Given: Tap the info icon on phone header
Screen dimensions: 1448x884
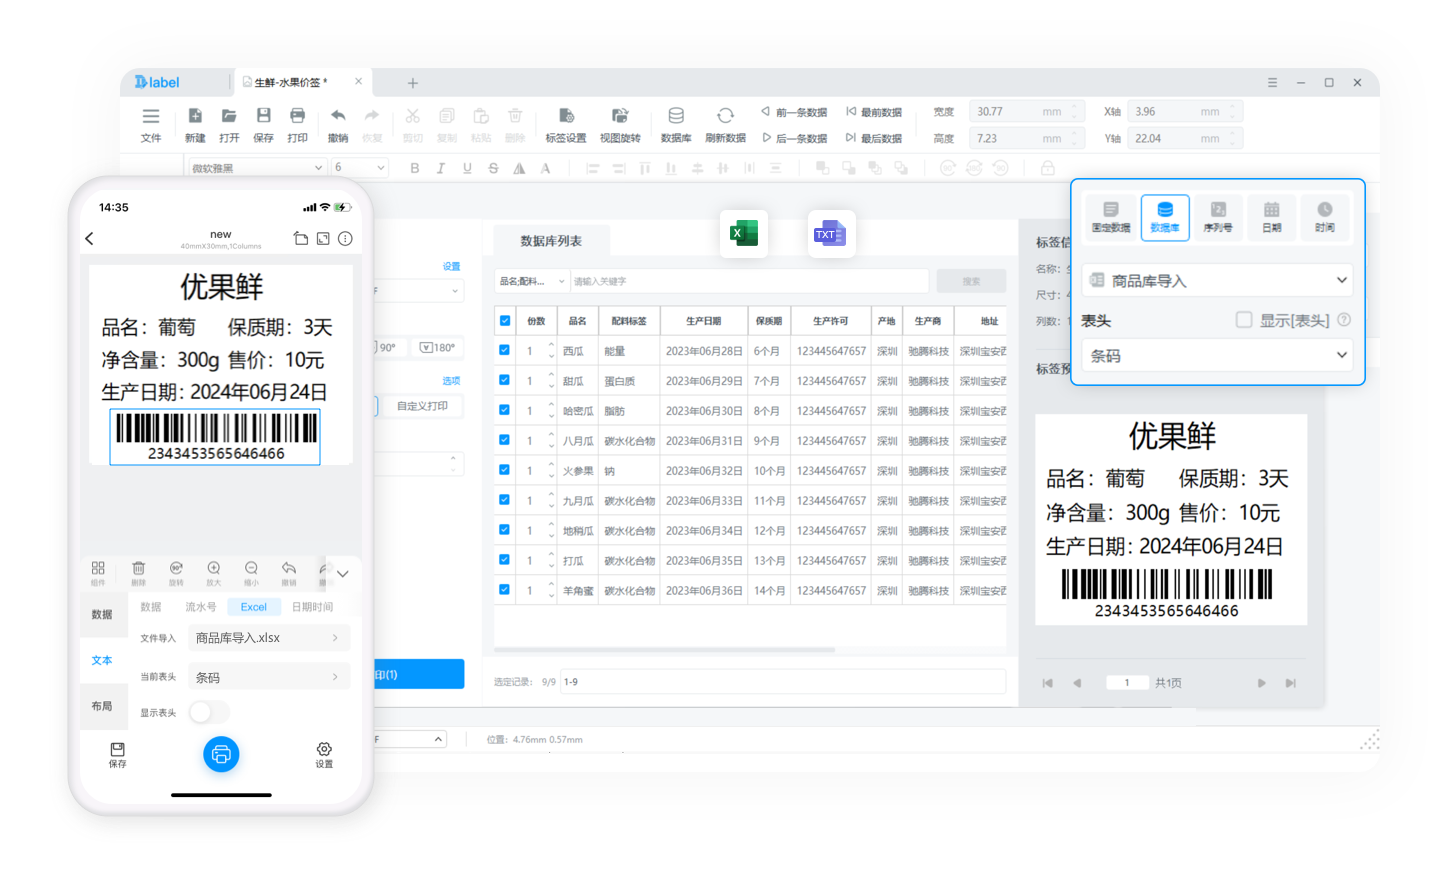Looking at the screenshot, I should point(345,238).
